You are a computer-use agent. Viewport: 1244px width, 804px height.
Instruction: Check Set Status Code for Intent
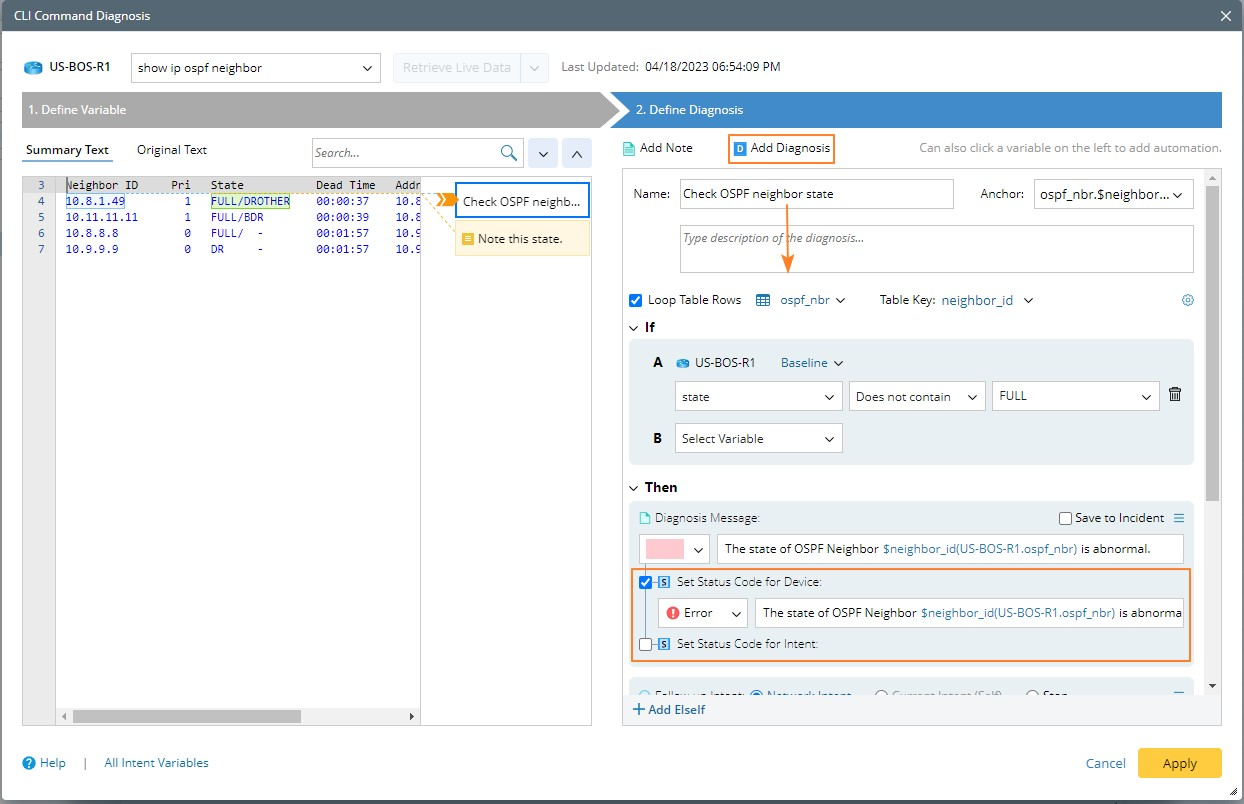[x=646, y=644]
